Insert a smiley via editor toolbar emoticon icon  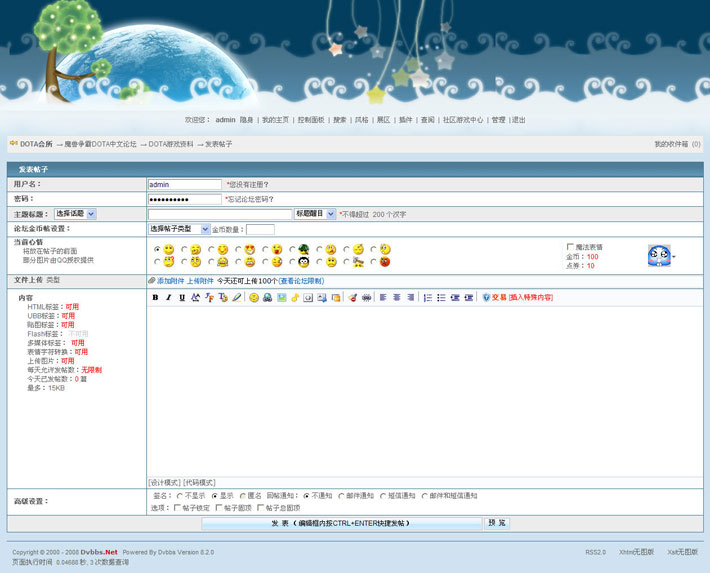coord(254,298)
